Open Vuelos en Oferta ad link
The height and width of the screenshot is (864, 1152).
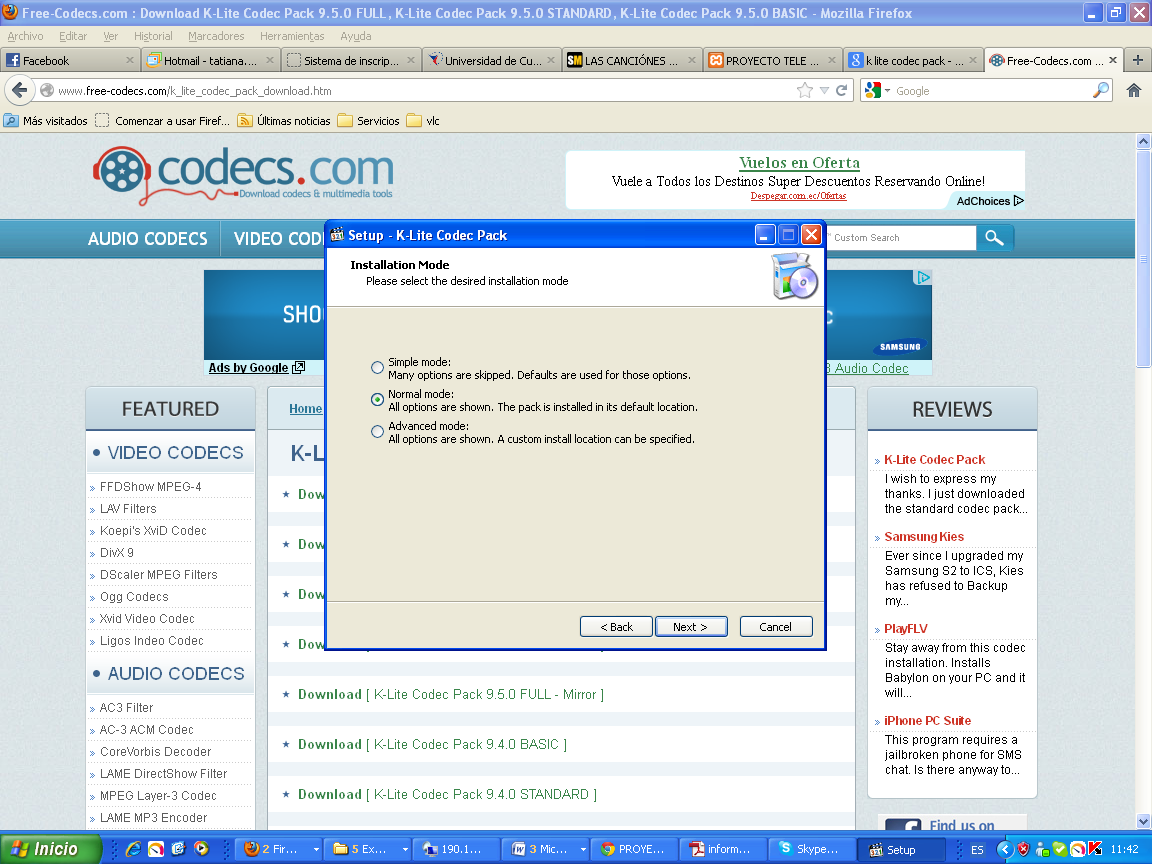(799, 162)
